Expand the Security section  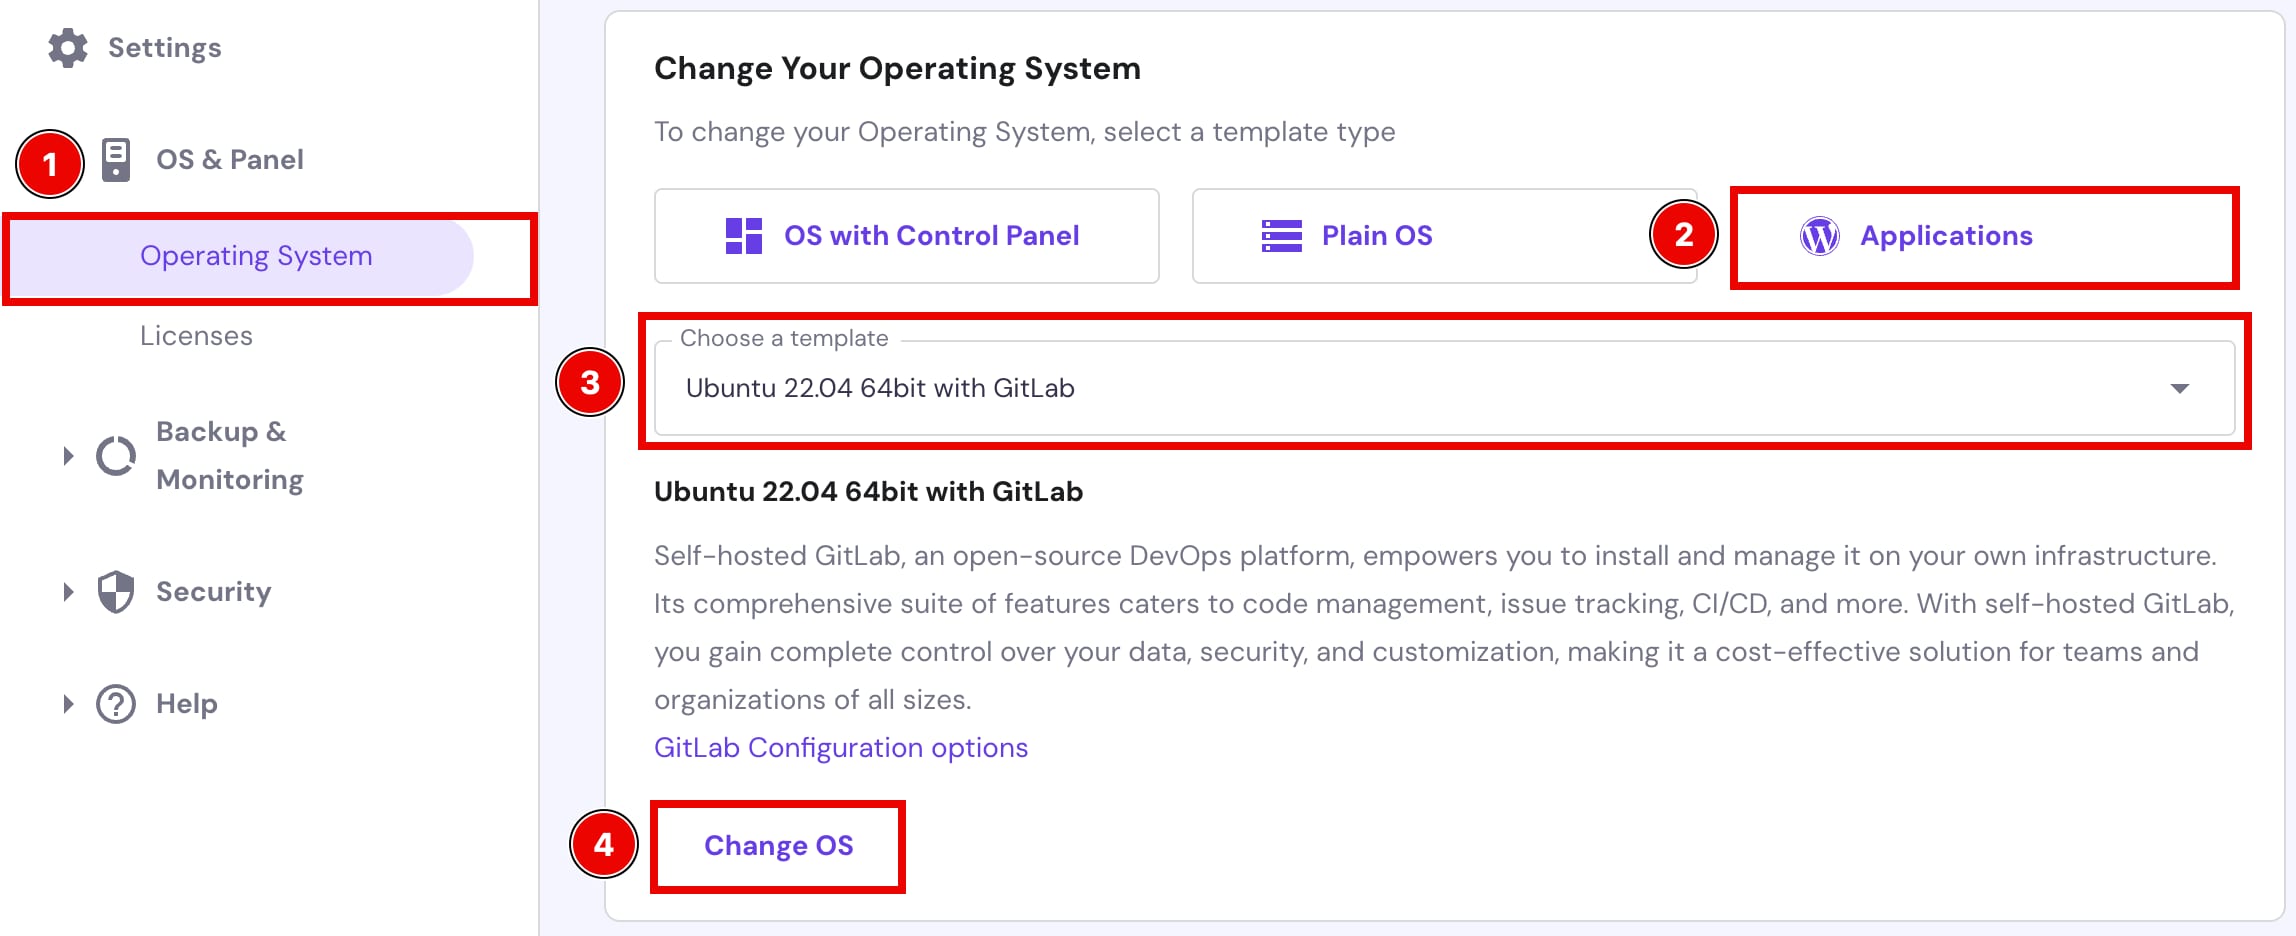69,591
